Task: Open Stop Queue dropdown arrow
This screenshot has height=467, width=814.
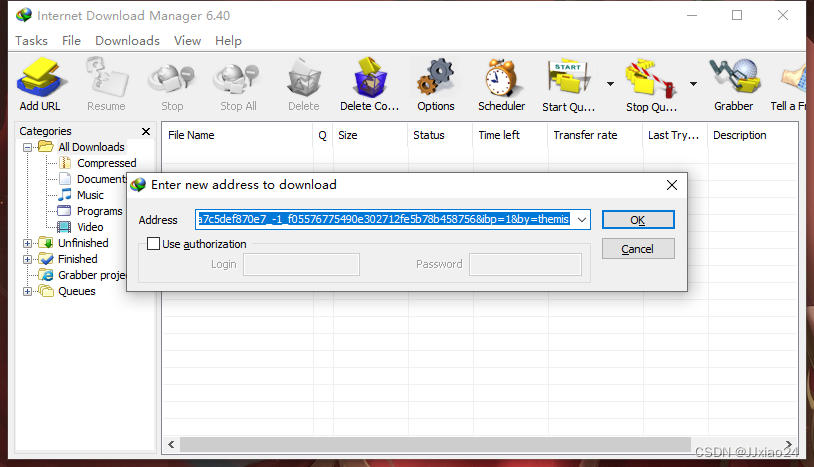Action: [693, 84]
